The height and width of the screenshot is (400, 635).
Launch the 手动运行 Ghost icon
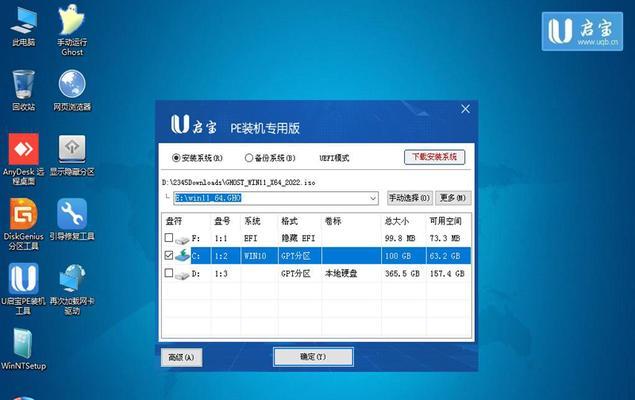tap(72, 30)
